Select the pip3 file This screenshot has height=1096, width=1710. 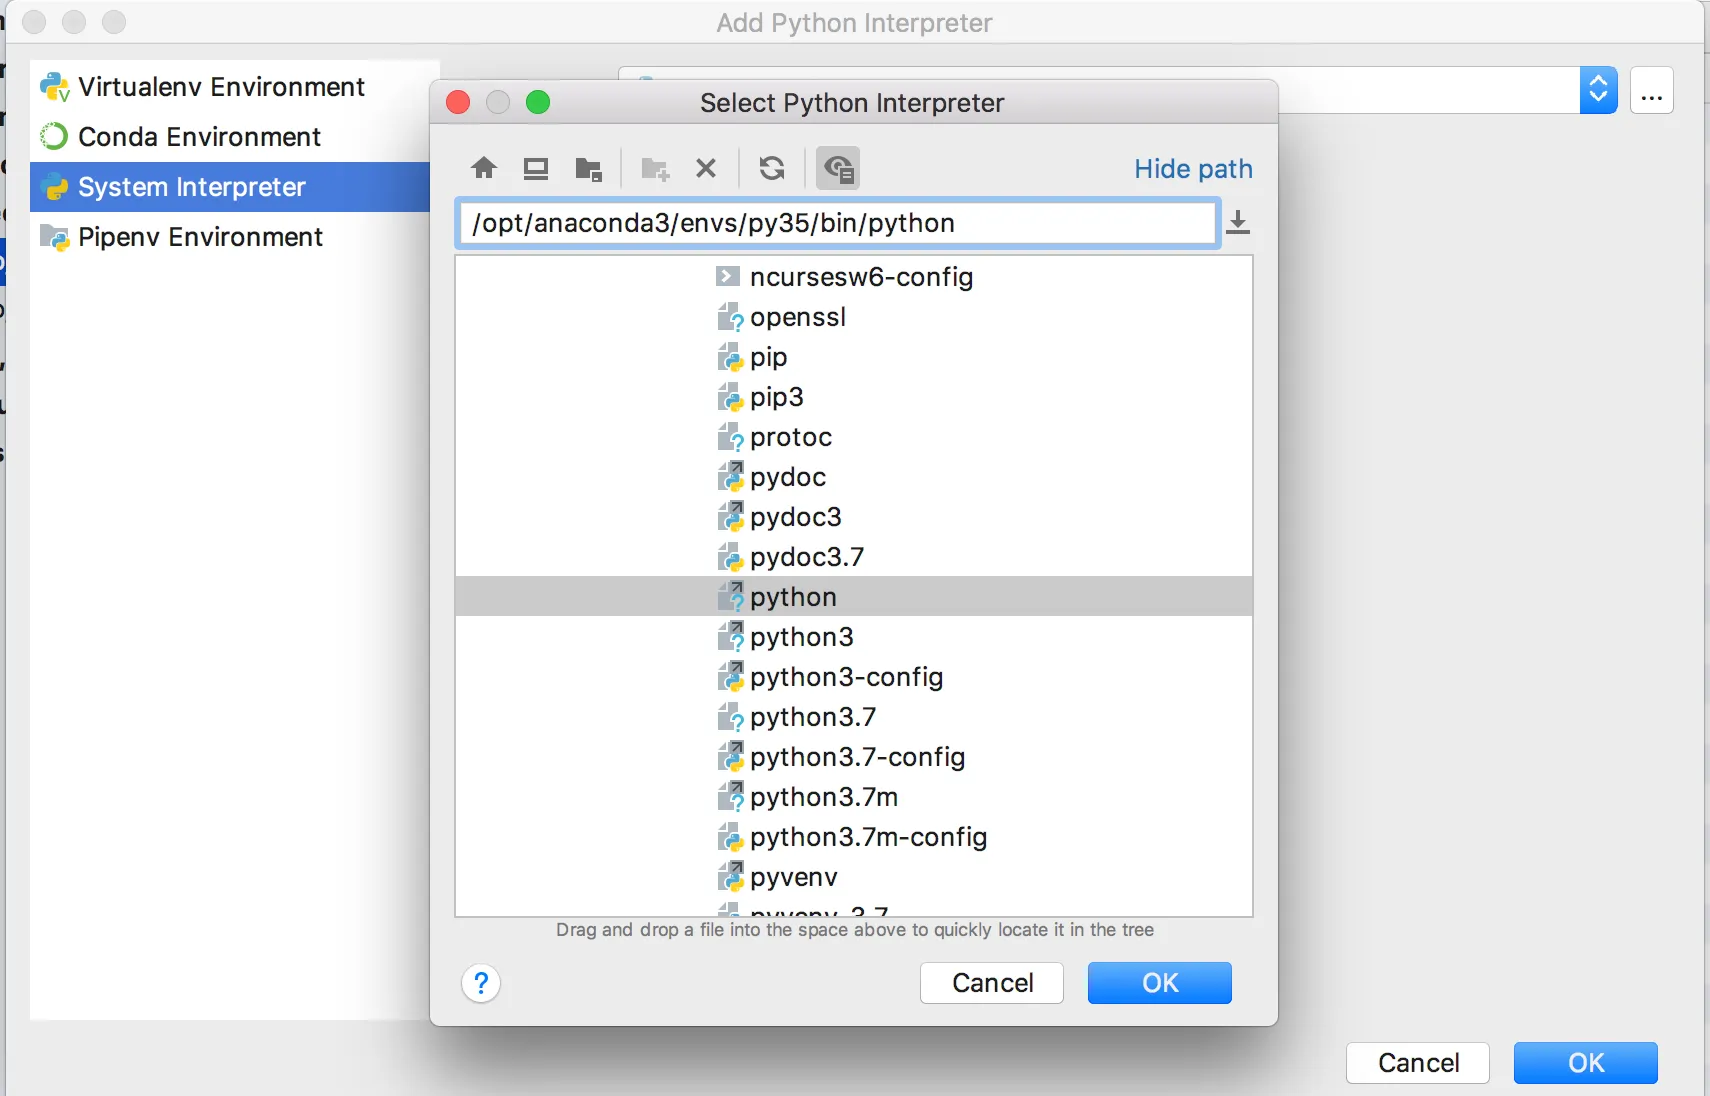pyautogui.click(x=854, y=397)
